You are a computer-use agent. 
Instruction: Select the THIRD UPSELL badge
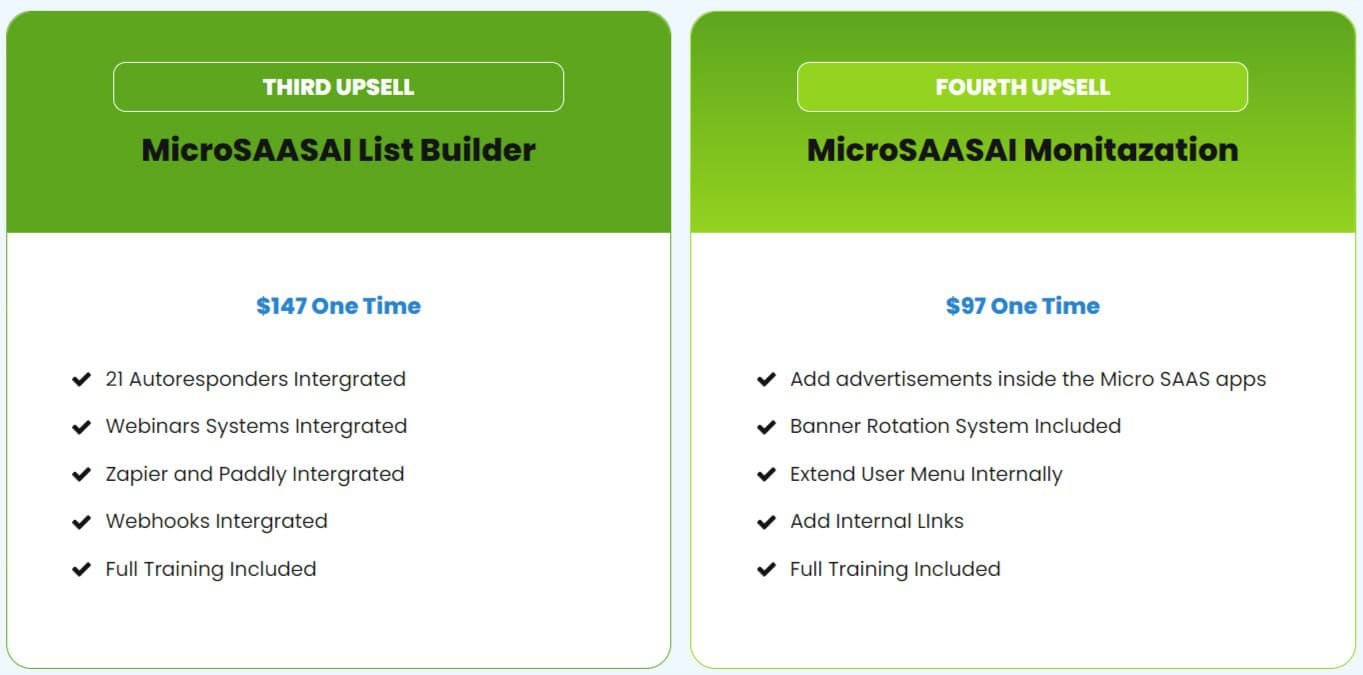[x=338, y=87]
